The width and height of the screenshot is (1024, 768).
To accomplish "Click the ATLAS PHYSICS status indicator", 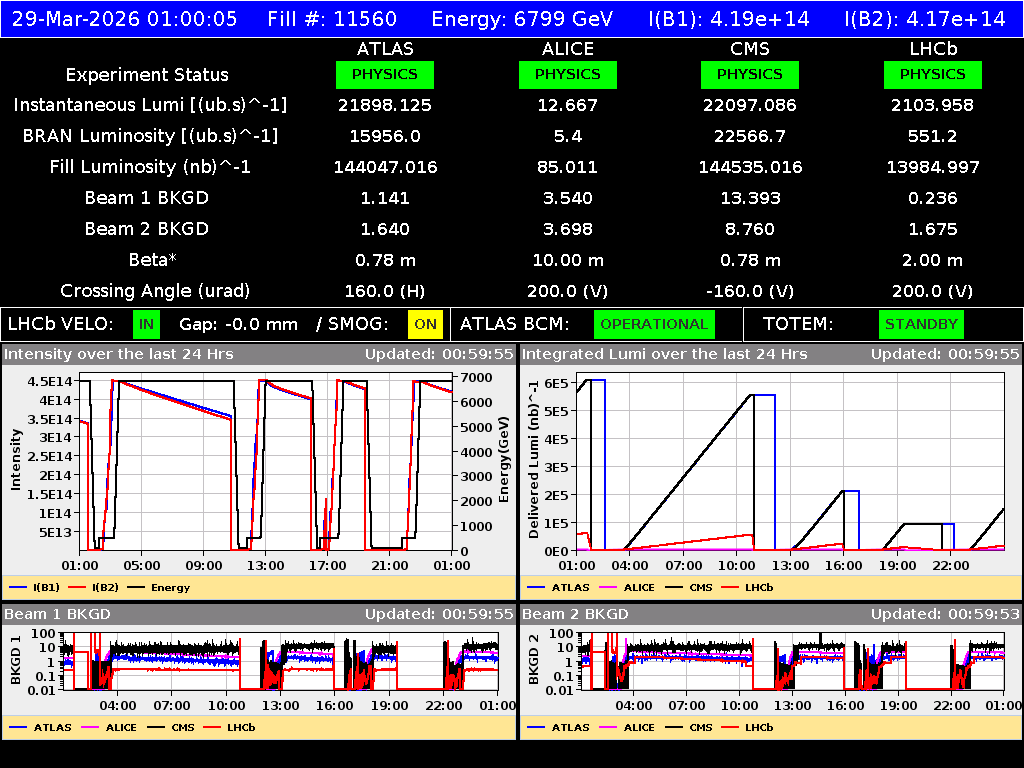I will pyautogui.click(x=385, y=74).
